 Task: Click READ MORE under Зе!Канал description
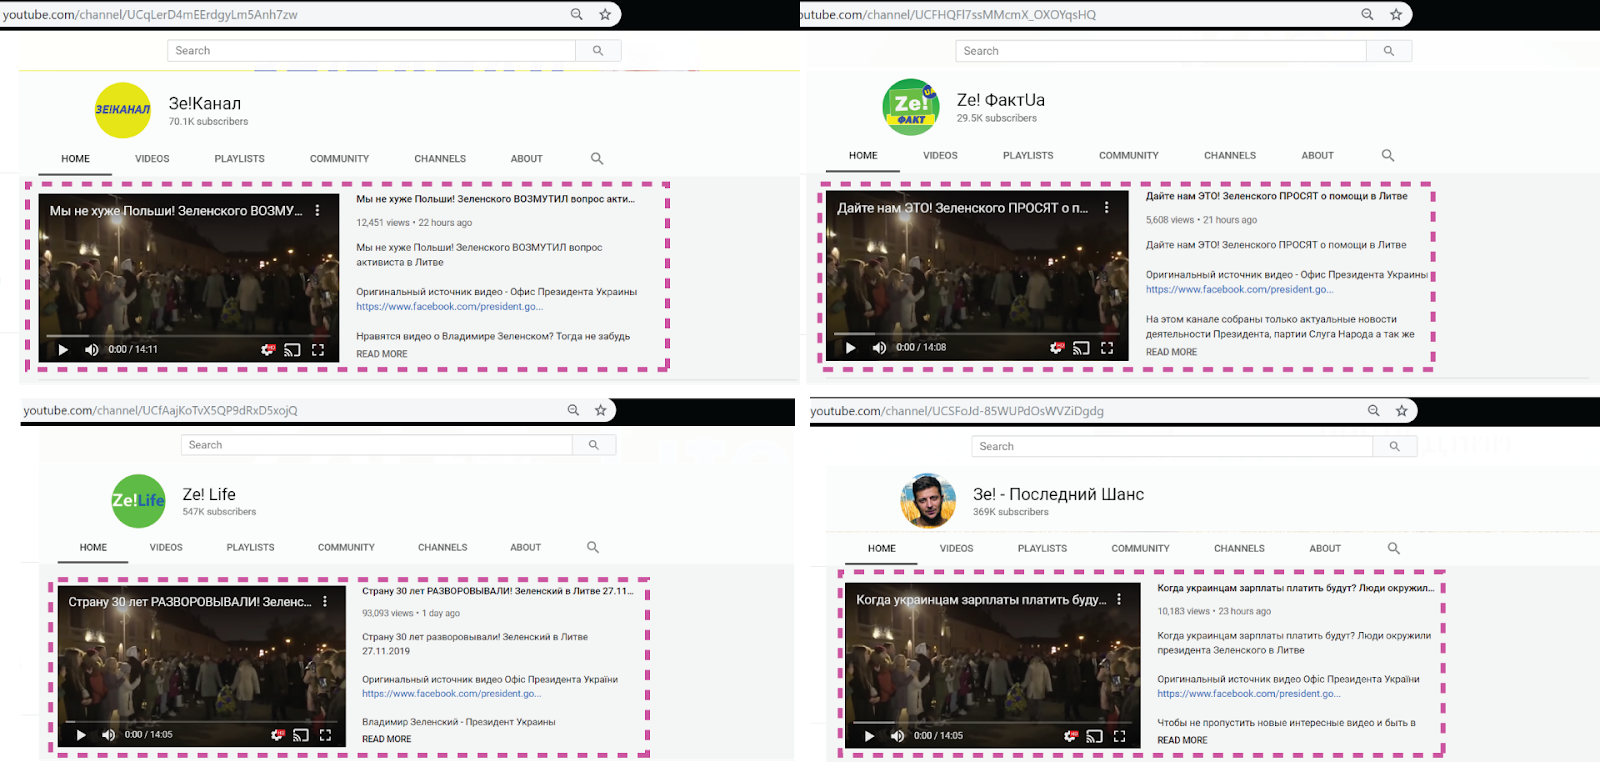pyautogui.click(x=382, y=354)
